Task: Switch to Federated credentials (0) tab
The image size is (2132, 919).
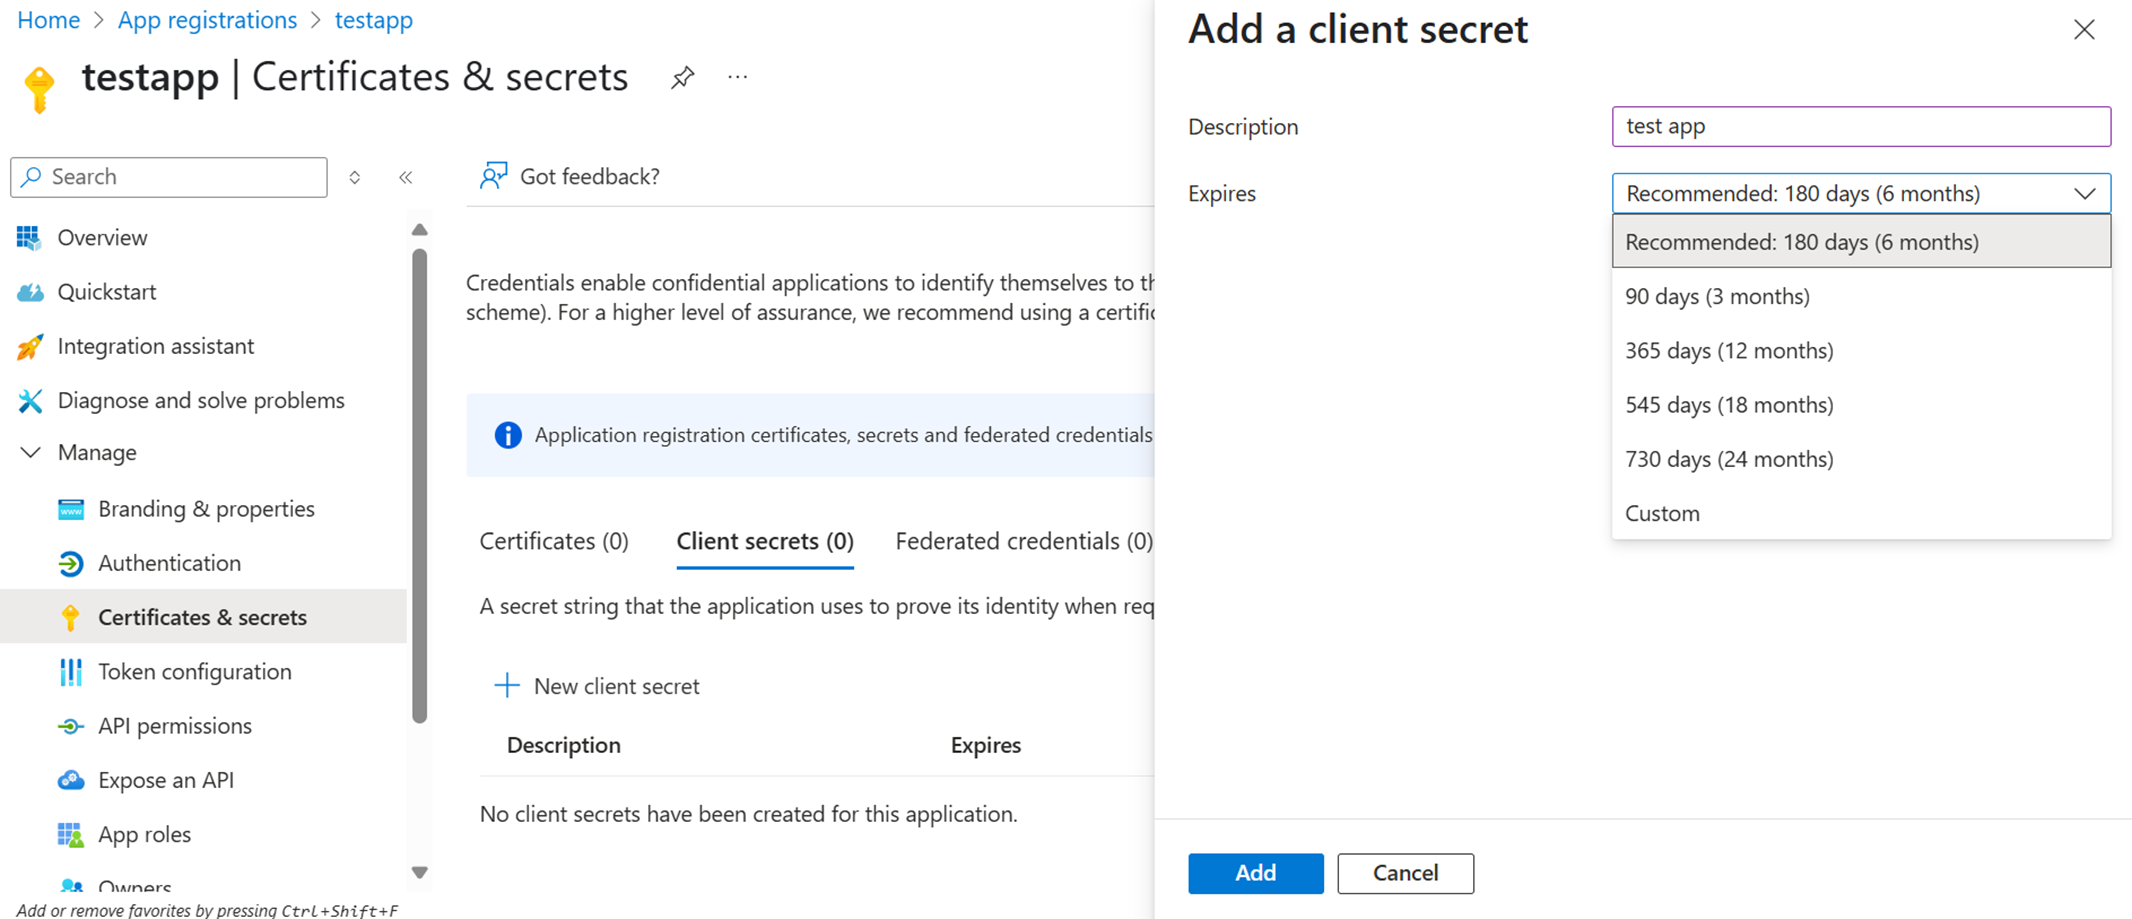Action: (1023, 541)
